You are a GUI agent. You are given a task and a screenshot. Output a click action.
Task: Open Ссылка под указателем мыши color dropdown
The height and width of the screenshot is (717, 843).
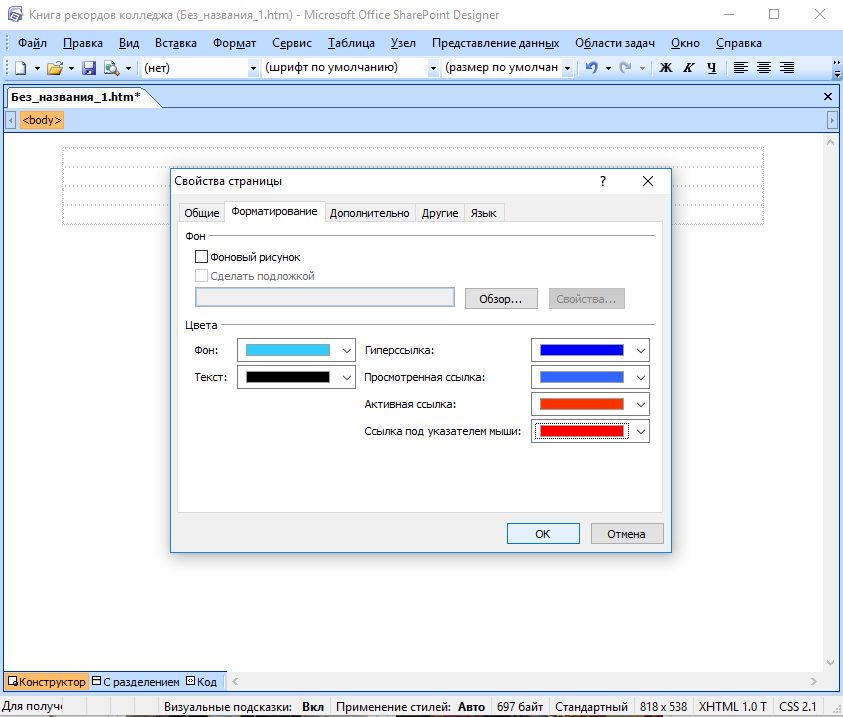point(590,431)
